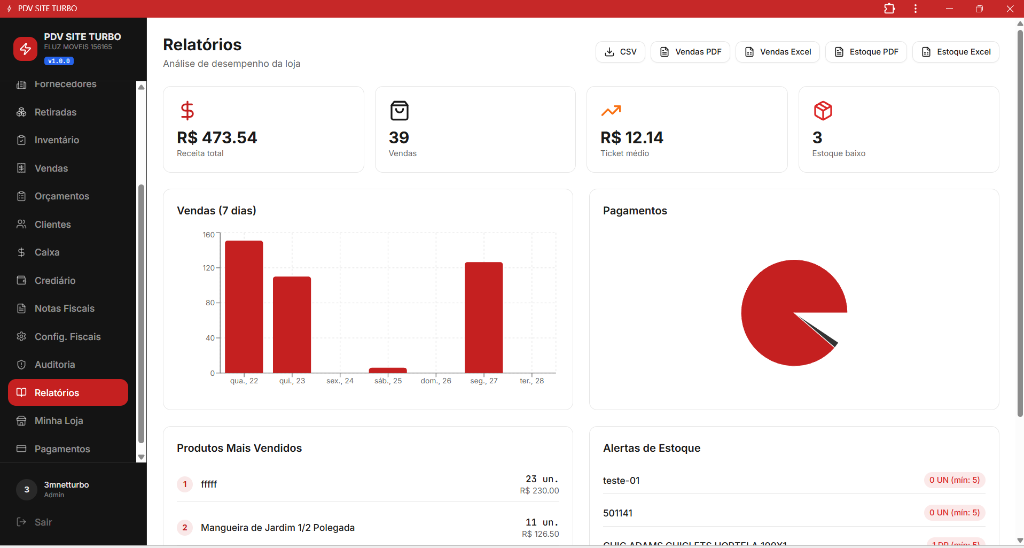Select Clientes from sidebar
Viewport: 1024px width, 548px height.
(x=68, y=225)
